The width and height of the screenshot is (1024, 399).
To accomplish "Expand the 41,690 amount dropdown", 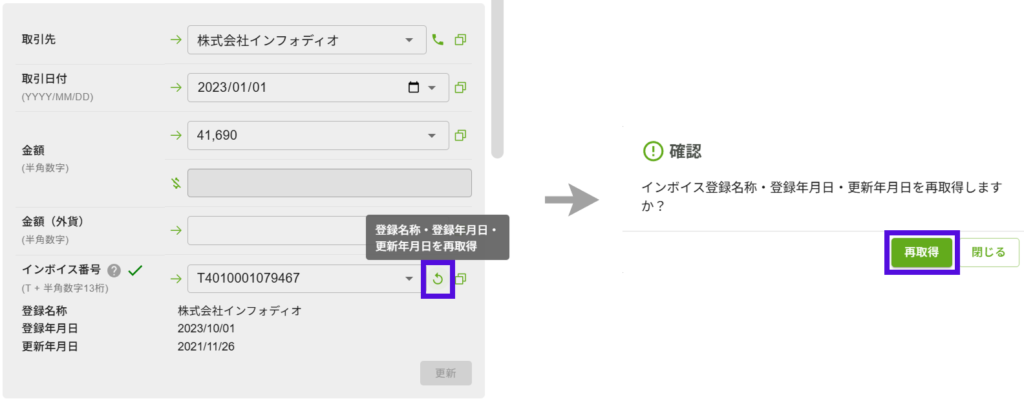I will pos(432,135).
